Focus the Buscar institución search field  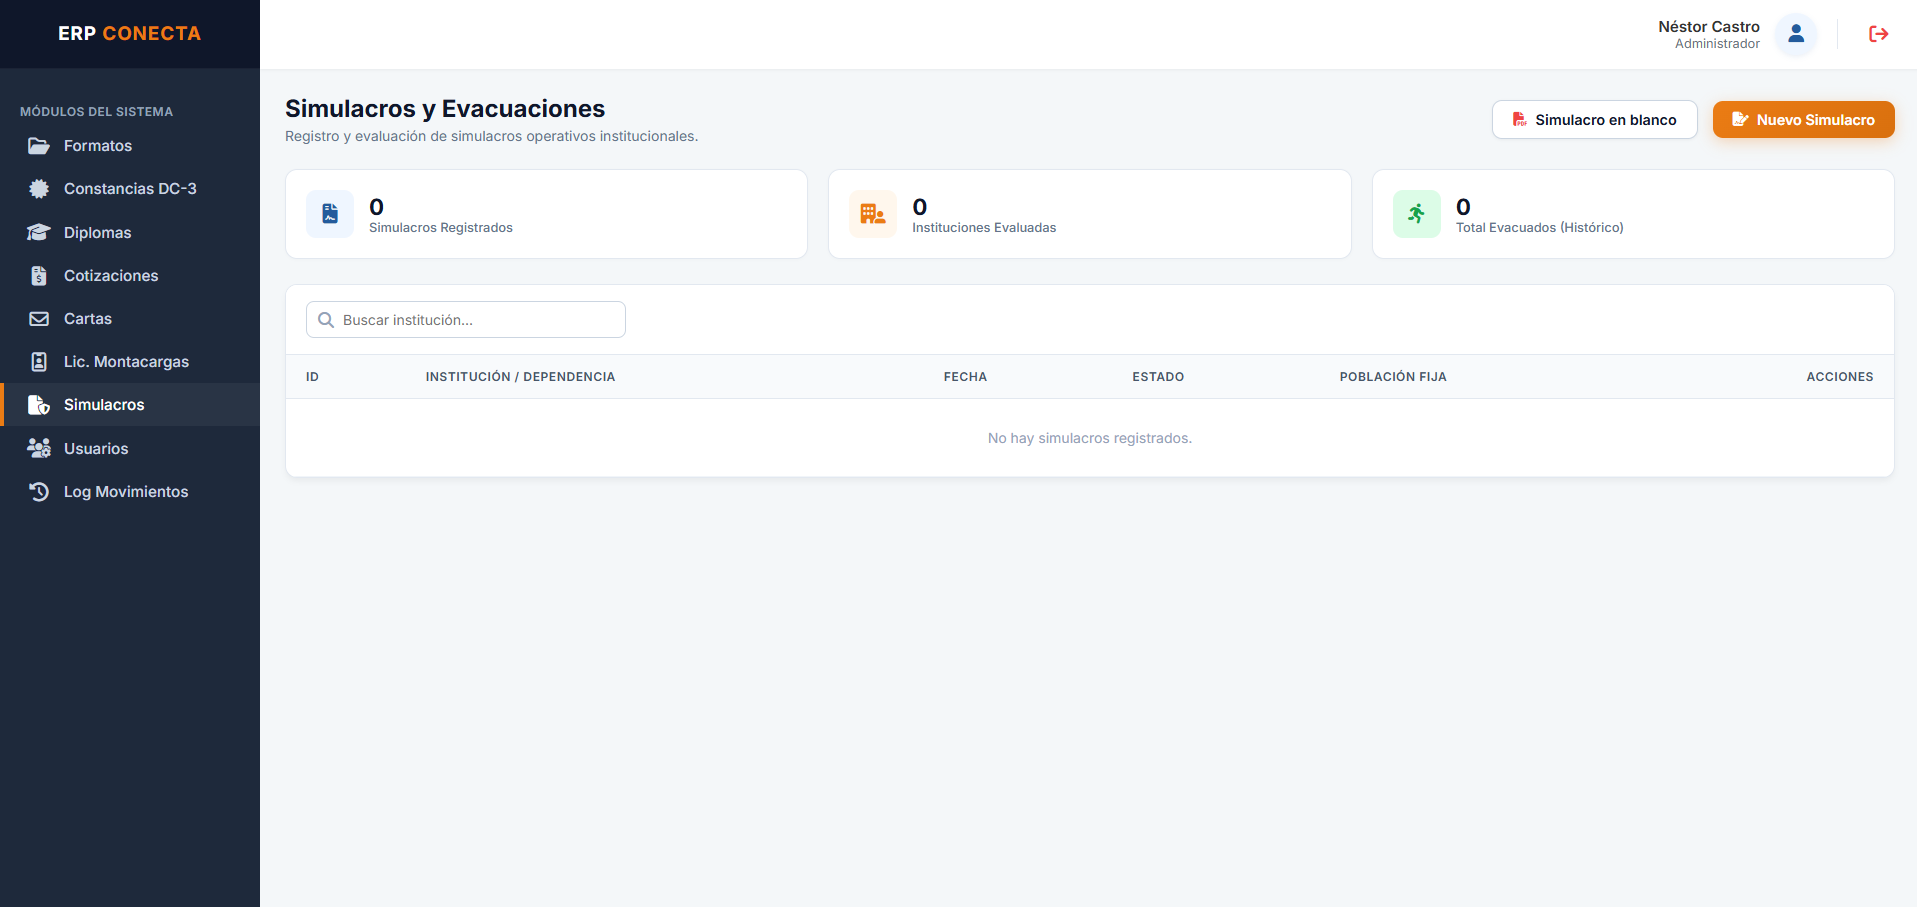(466, 320)
